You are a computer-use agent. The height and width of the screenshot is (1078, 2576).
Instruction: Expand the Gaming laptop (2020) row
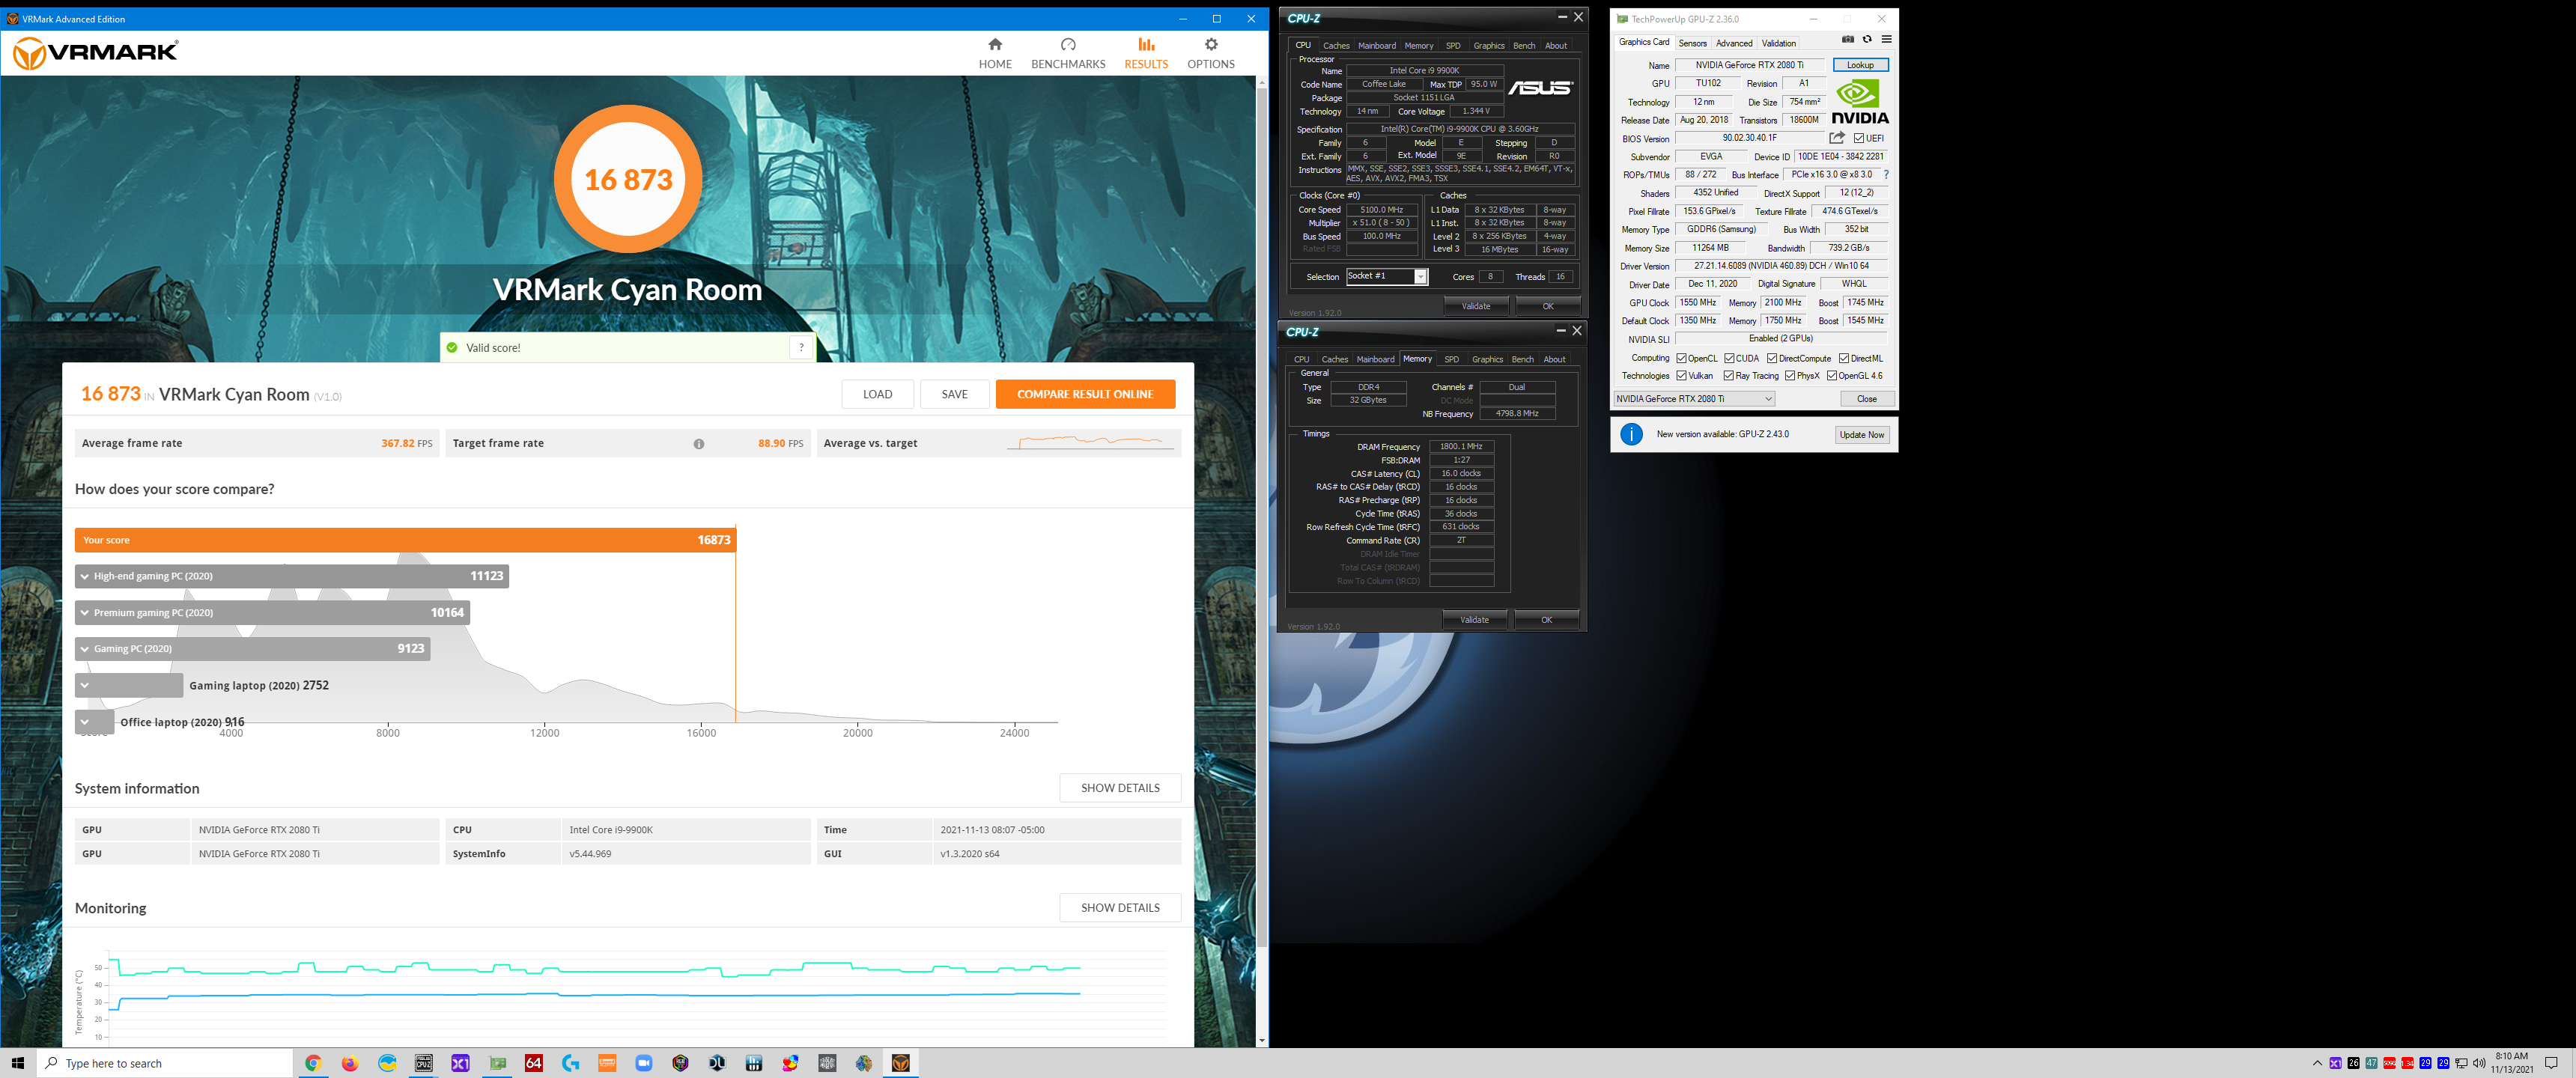pyautogui.click(x=129, y=685)
